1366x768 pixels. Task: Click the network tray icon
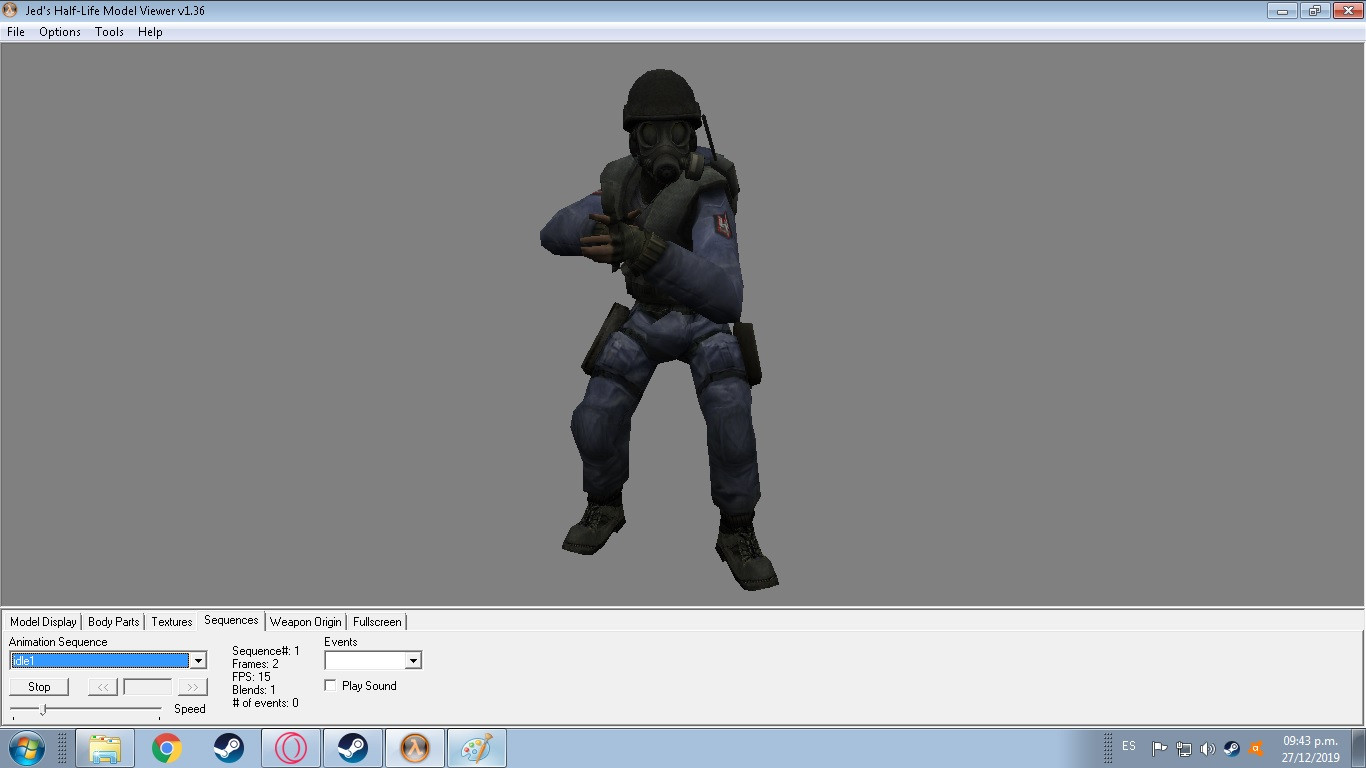[x=1184, y=748]
